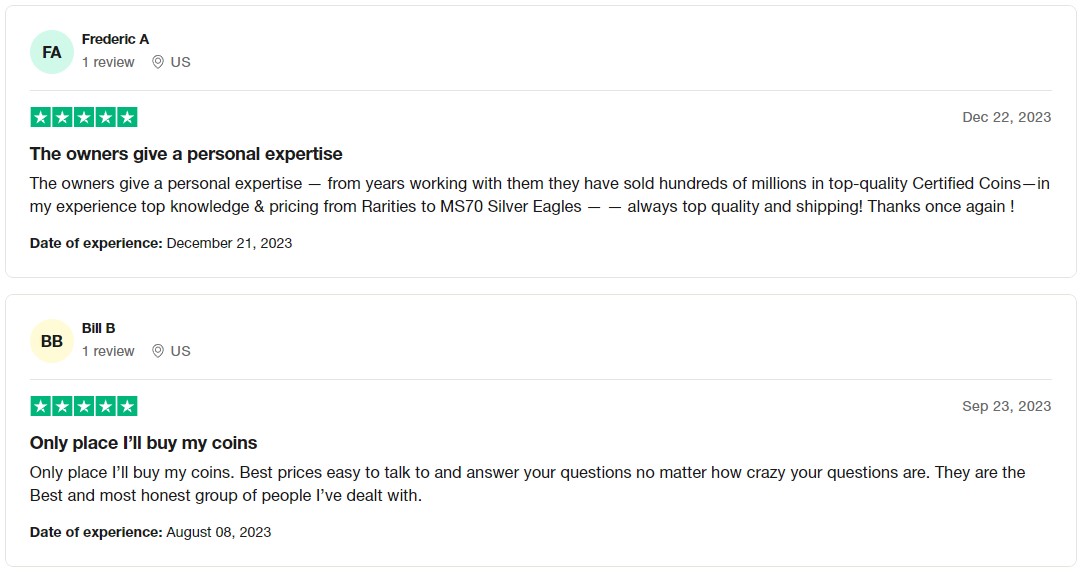1082x574 pixels.
Task: Click the review body text about MS70 Silver Eagles
Action: click(540, 195)
